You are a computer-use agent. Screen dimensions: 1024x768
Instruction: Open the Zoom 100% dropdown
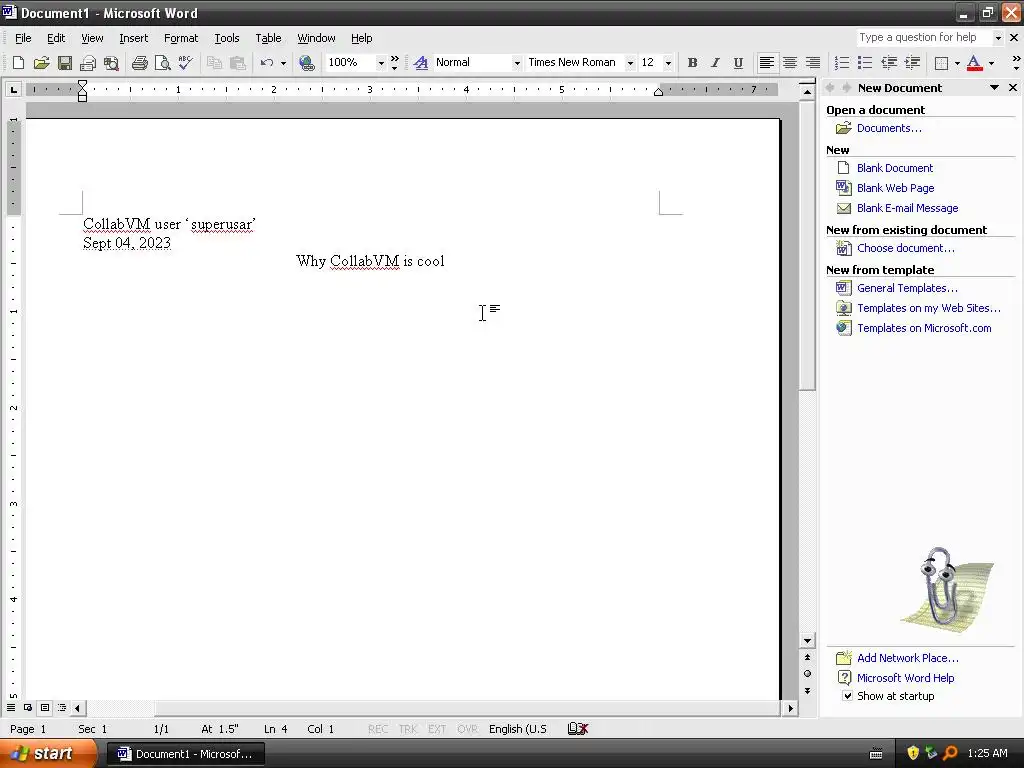tap(381, 63)
